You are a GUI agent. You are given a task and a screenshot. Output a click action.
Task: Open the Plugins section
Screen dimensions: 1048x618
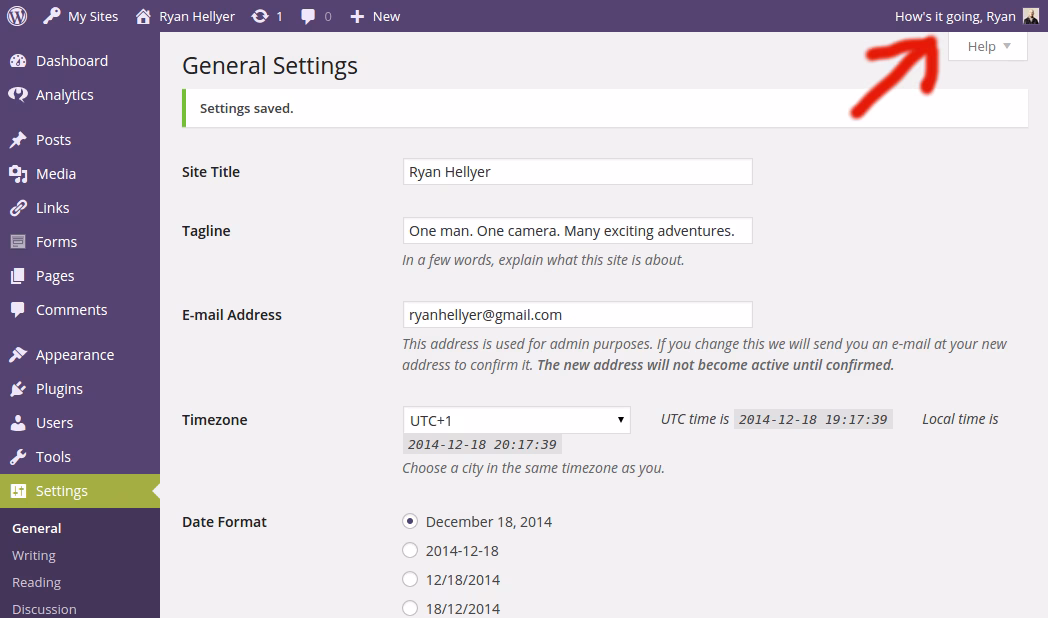click(59, 389)
